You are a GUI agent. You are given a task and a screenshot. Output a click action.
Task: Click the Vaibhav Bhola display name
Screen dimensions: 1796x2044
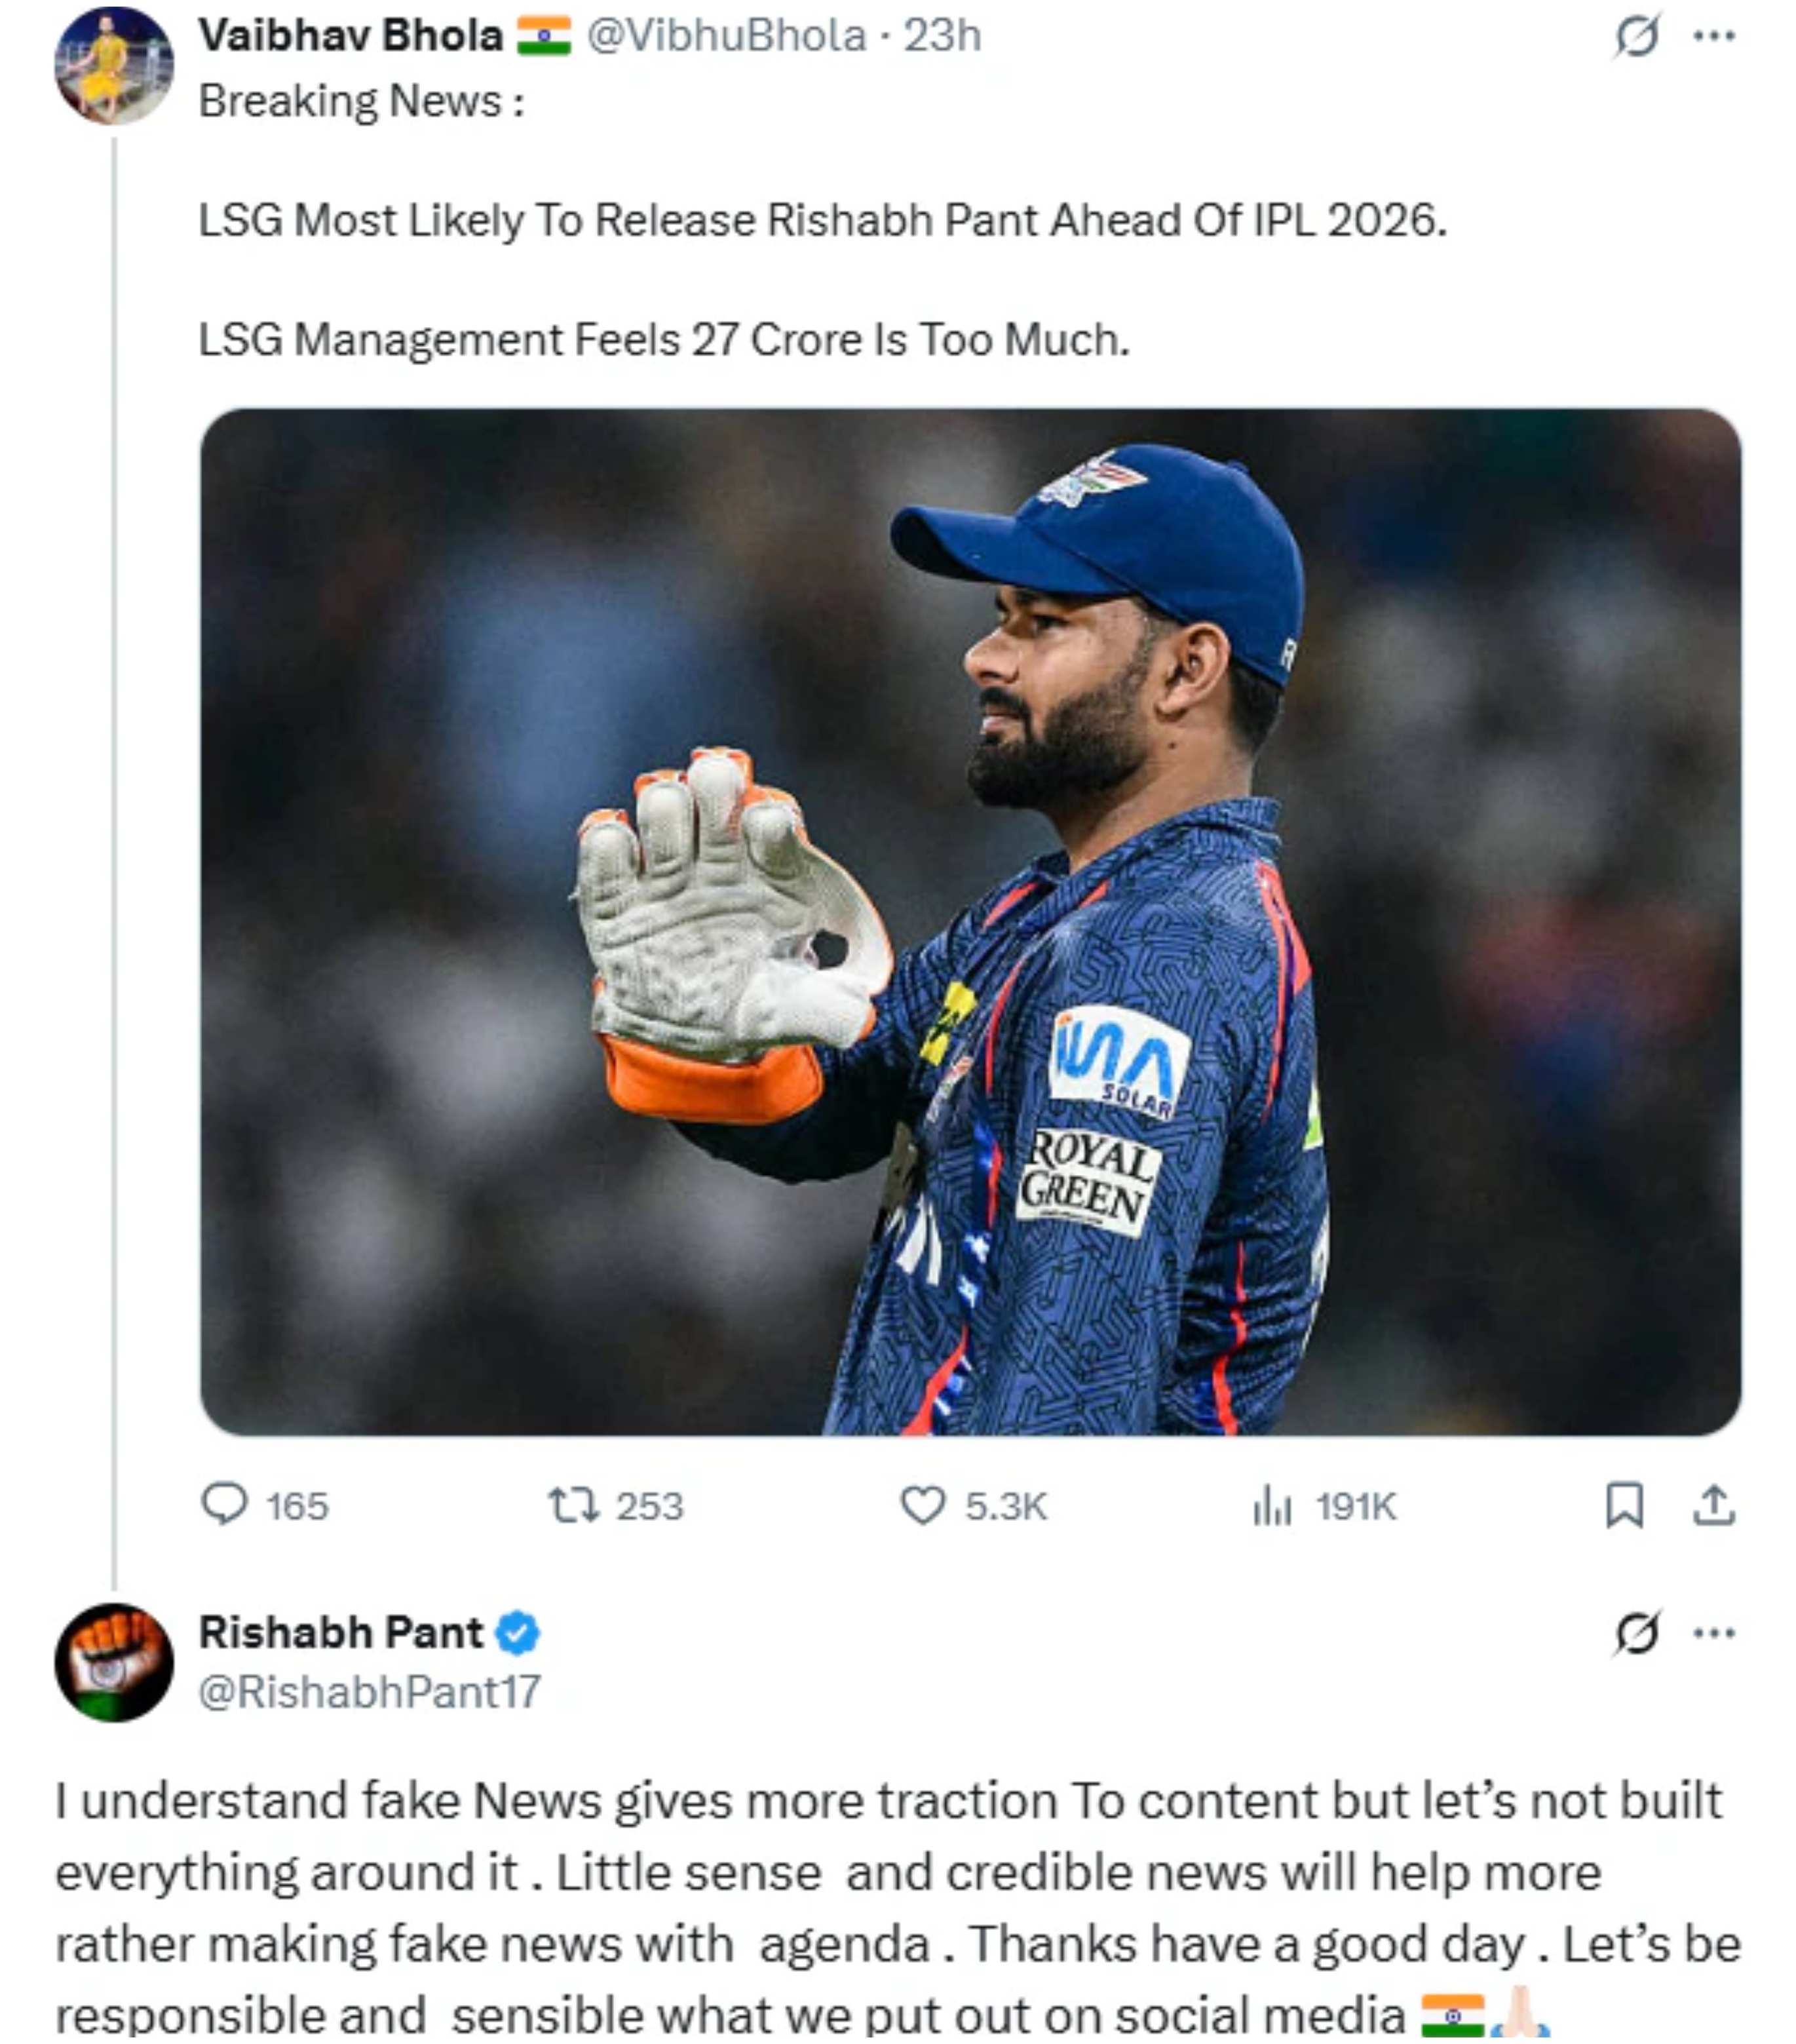[350, 36]
